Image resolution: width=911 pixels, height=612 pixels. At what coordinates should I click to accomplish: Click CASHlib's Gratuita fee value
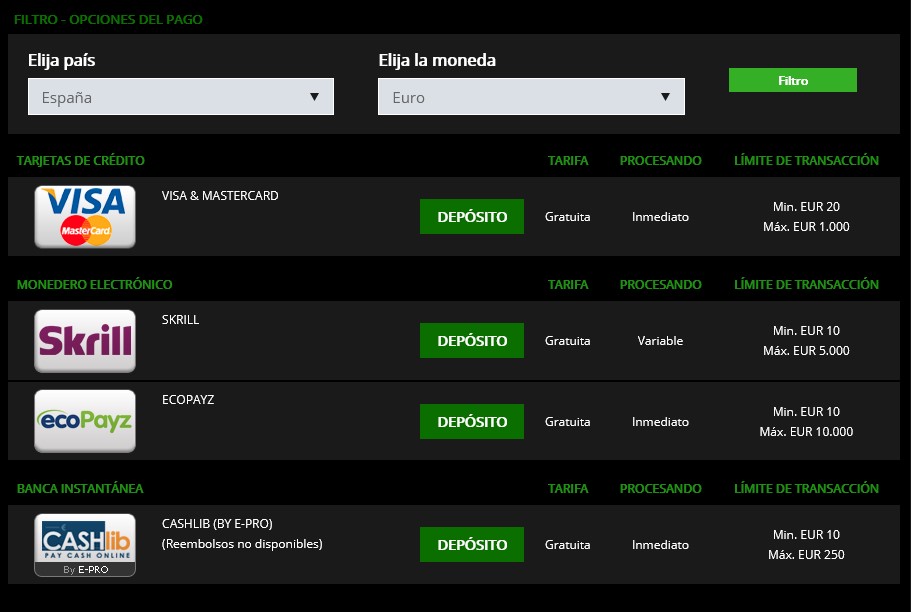[567, 545]
